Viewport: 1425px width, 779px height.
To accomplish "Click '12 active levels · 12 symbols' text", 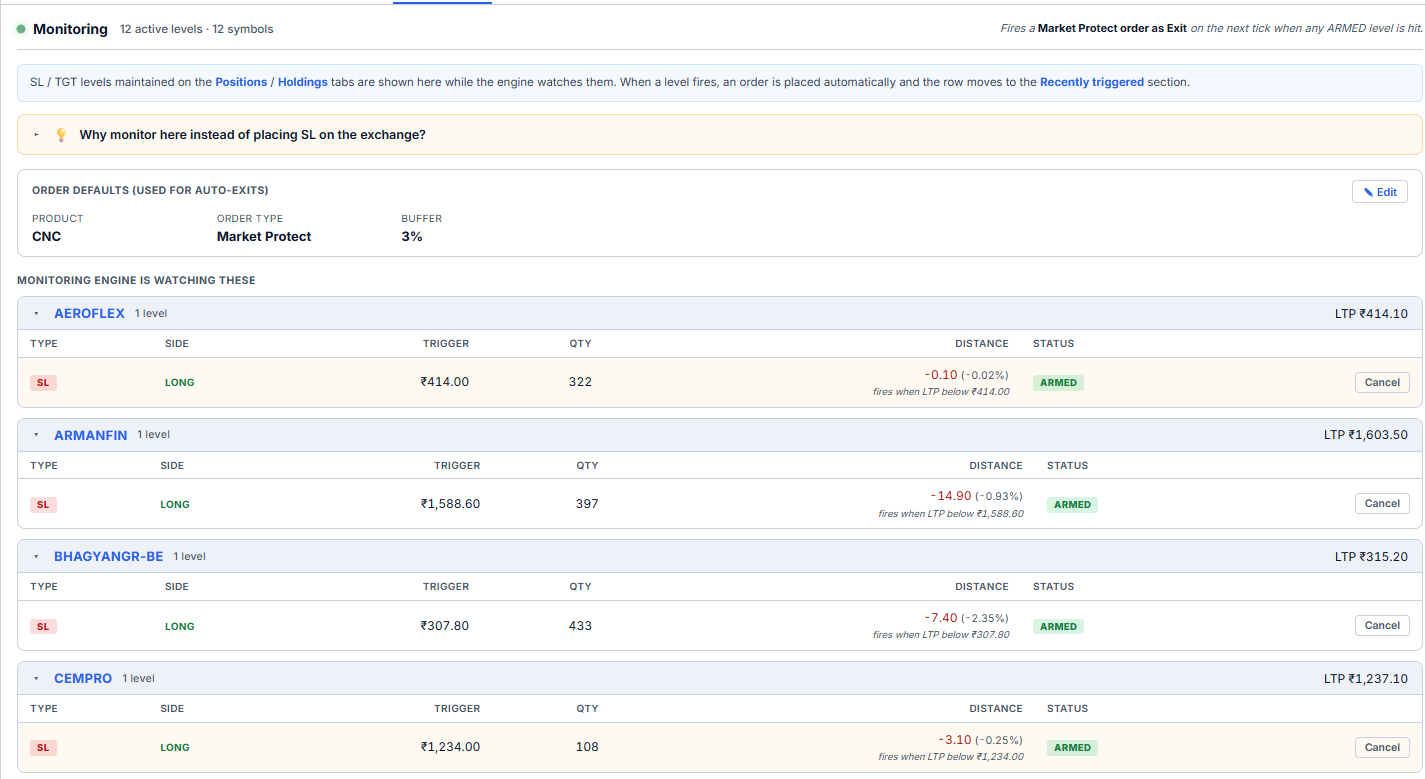I will coord(196,29).
